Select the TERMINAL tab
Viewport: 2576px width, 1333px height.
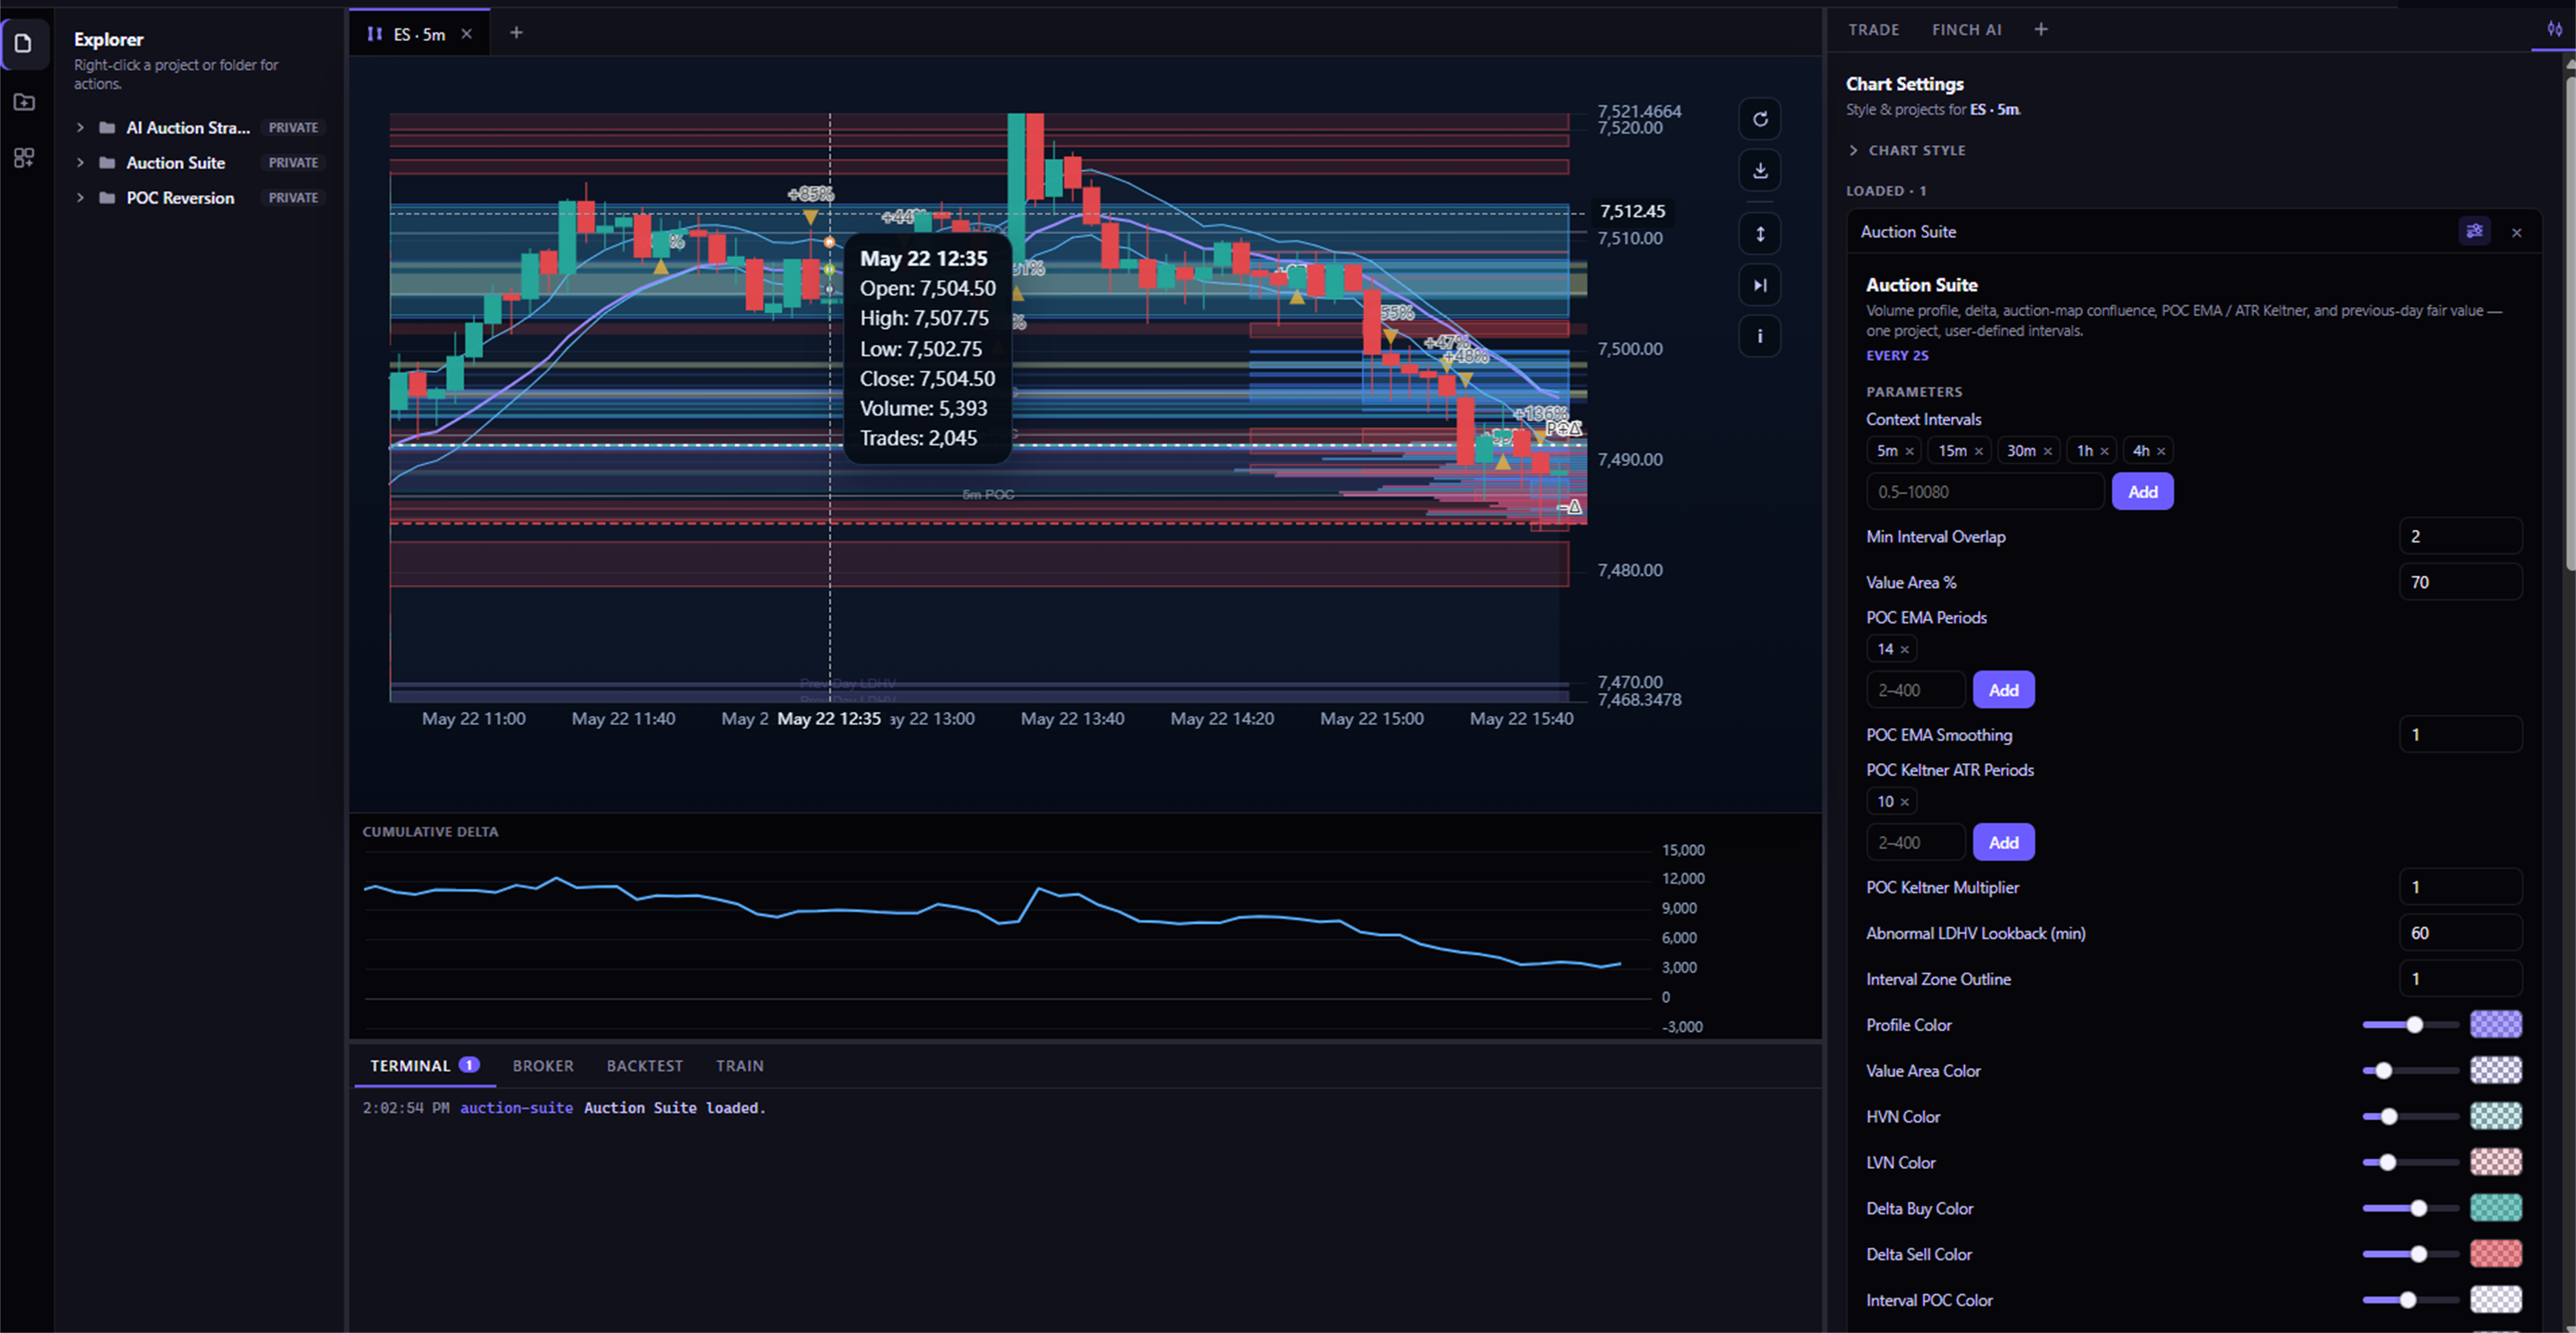424,1066
